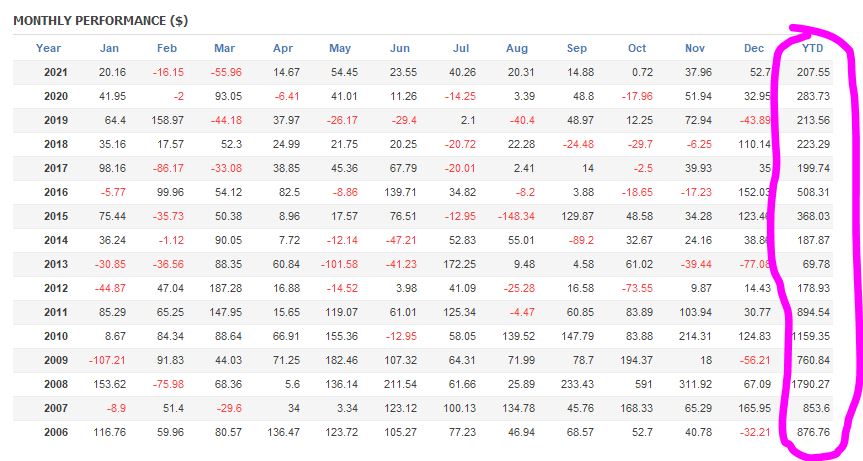This screenshot has height=461, width=863.
Task: Select the 2016 year row label
Action: (x=55, y=191)
